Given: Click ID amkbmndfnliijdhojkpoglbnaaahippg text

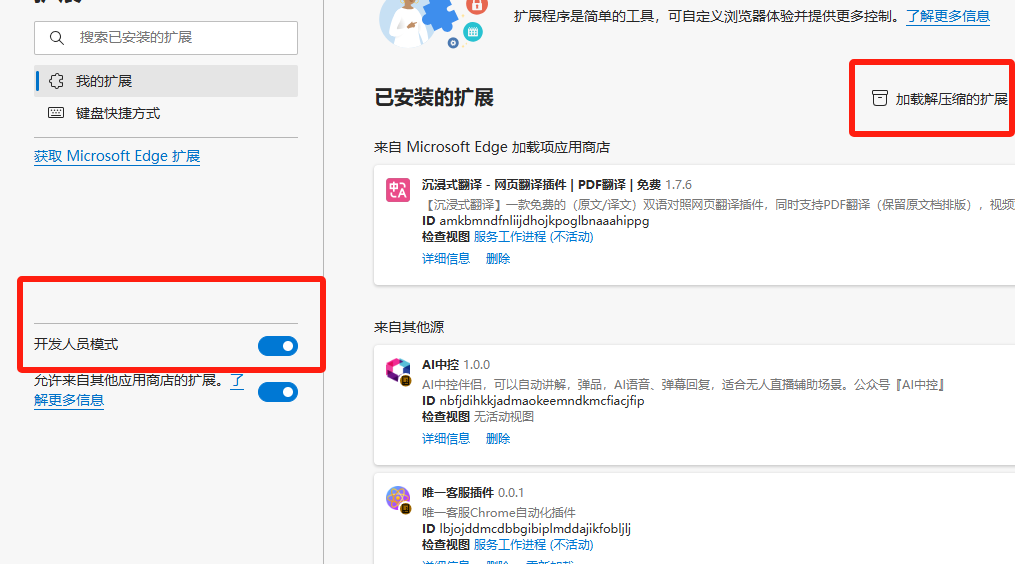Looking at the screenshot, I should [x=535, y=221].
